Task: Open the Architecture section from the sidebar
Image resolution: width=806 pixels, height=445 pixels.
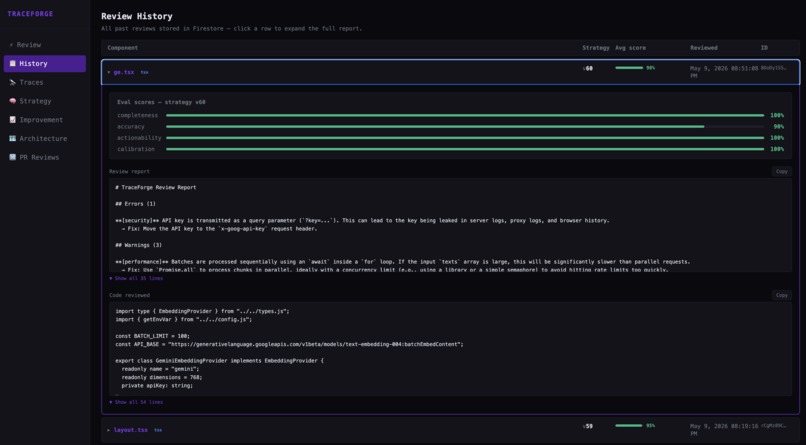Action: point(45,138)
